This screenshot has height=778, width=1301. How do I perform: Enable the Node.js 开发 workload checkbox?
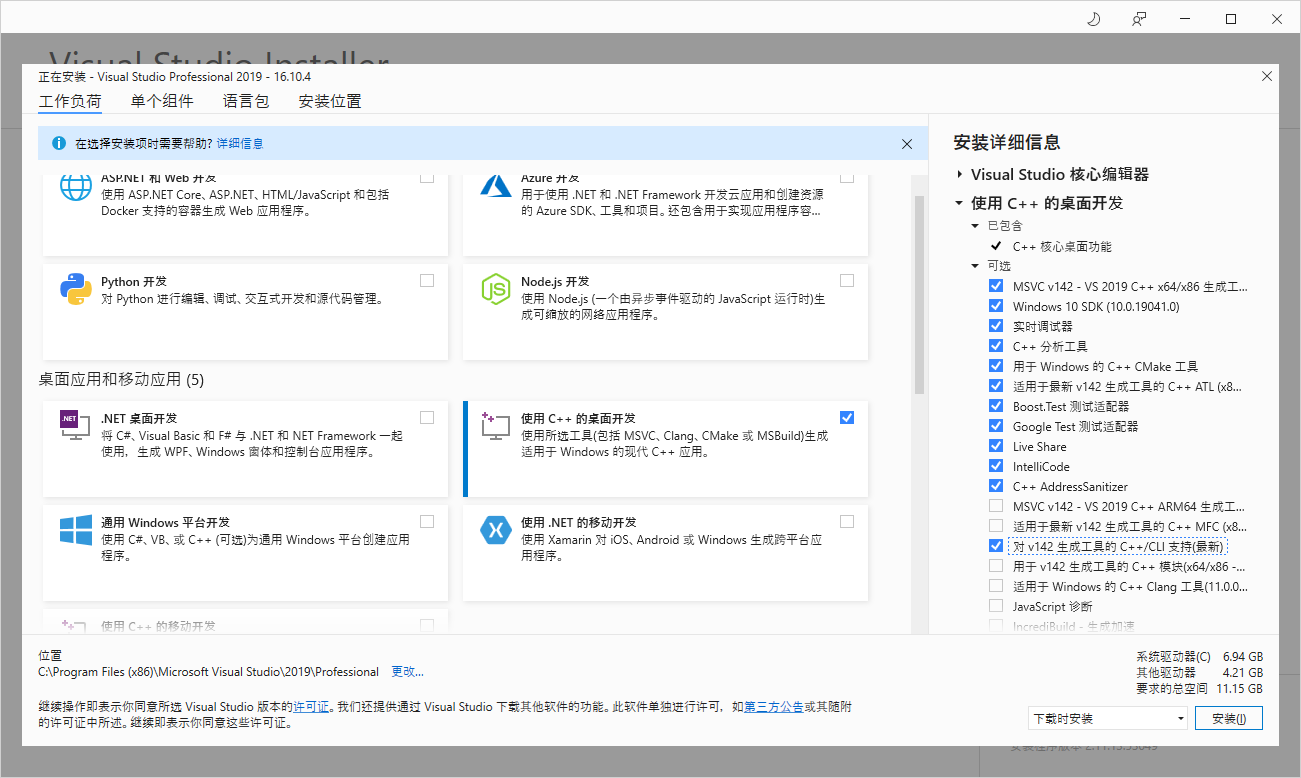point(847,280)
